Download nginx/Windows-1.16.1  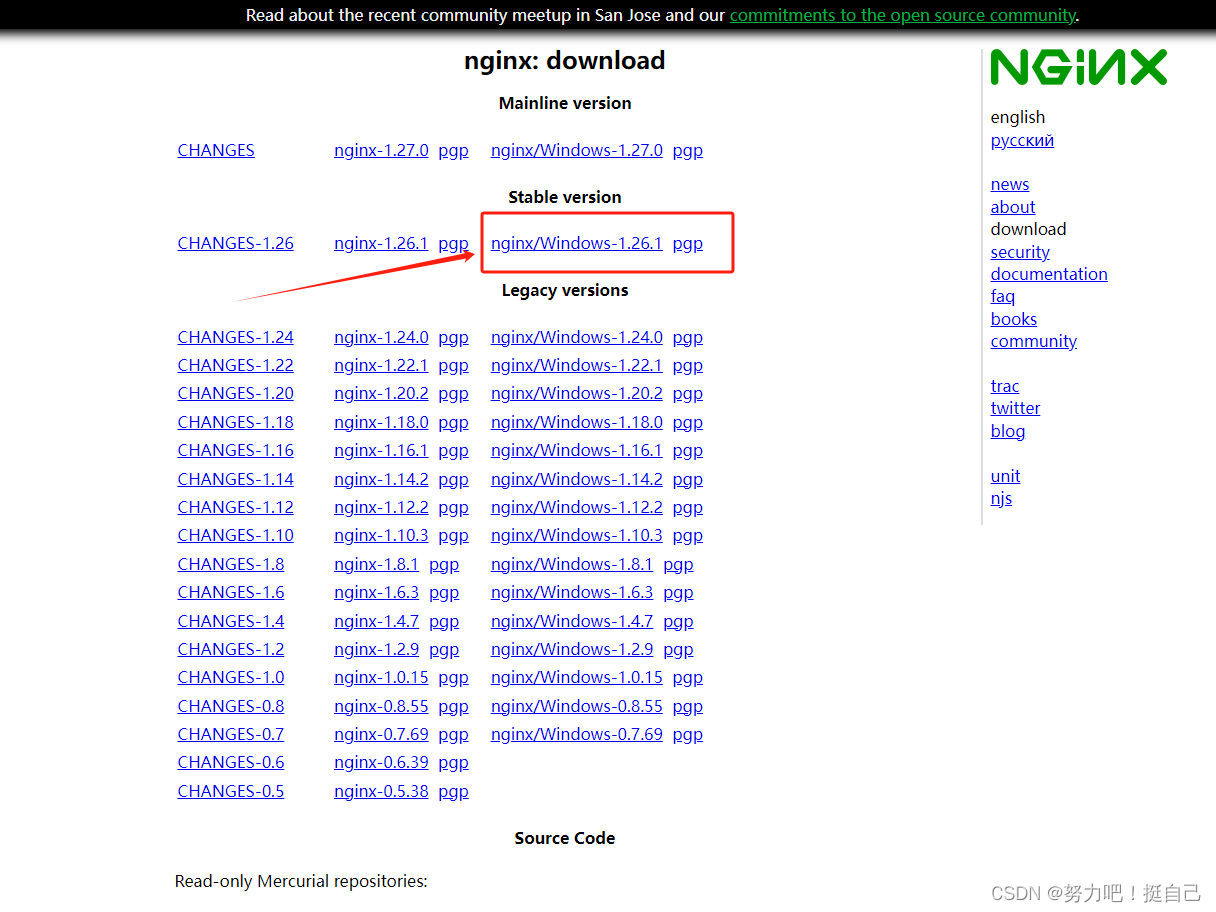[577, 450]
